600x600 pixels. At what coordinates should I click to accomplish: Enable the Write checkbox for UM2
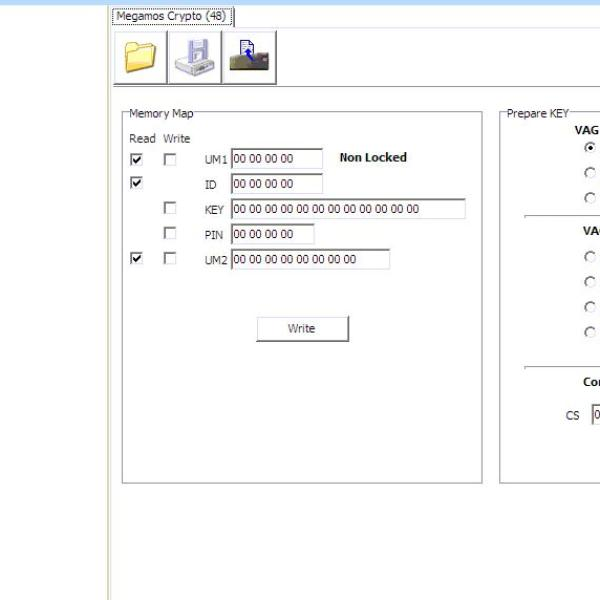point(170,258)
